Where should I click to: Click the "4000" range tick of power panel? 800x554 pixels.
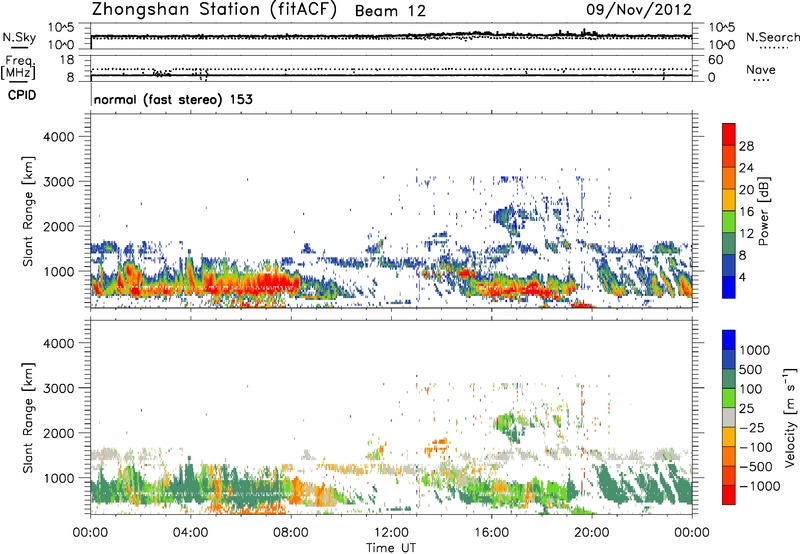[59, 137]
